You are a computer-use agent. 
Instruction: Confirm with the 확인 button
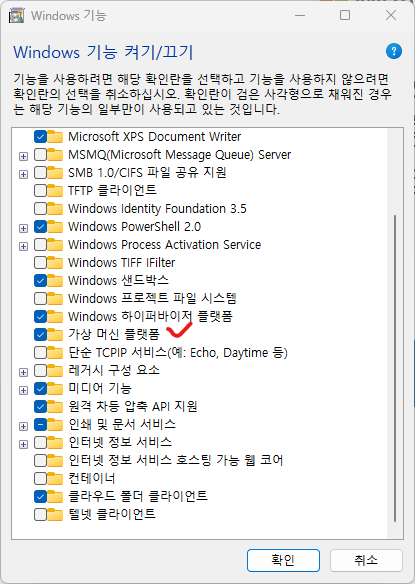283,560
